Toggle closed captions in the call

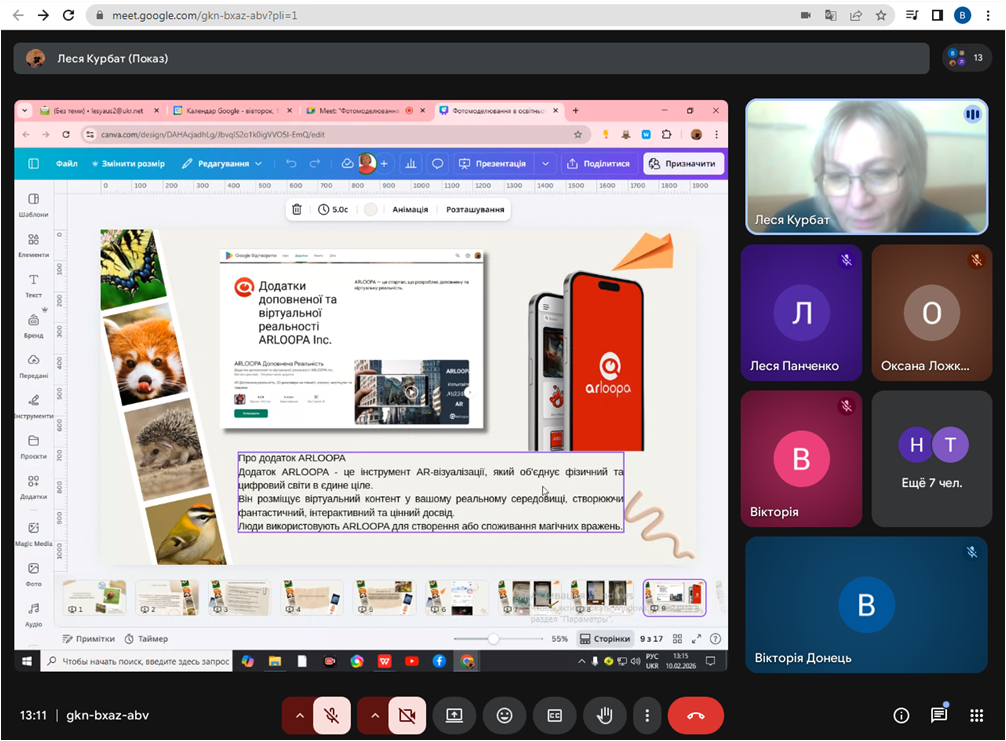pos(554,716)
